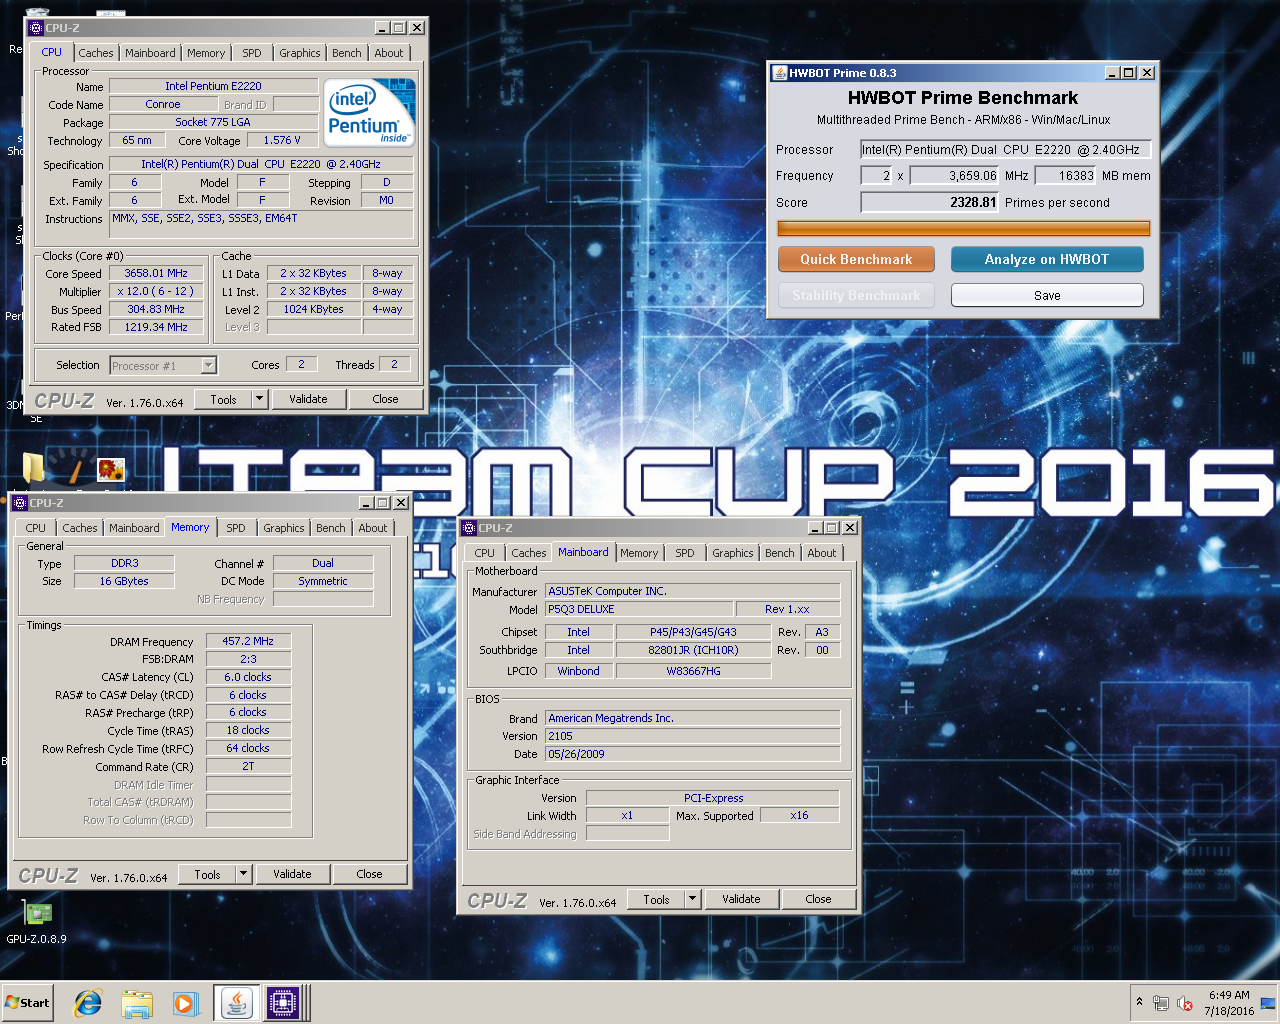Click the CPU-Z icon in the Mainboard window title bar
This screenshot has height=1024, width=1280.
click(469, 528)
